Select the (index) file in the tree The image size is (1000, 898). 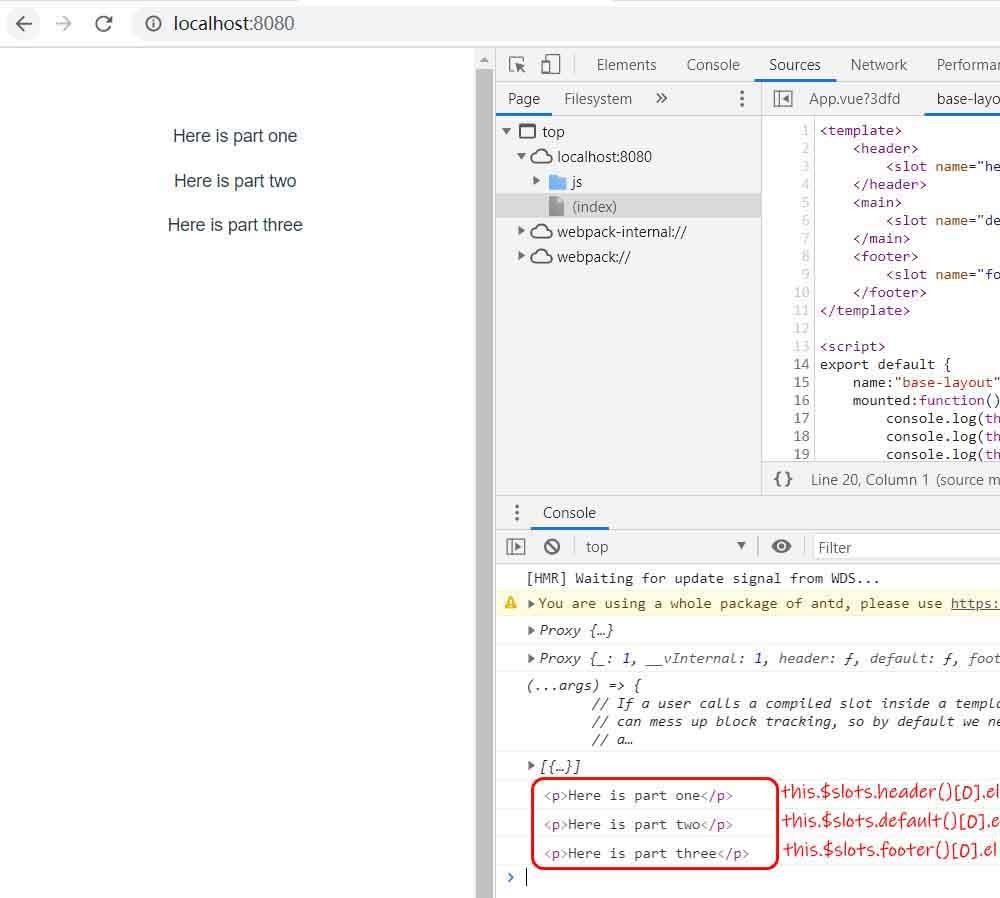[x=594, y=206]
